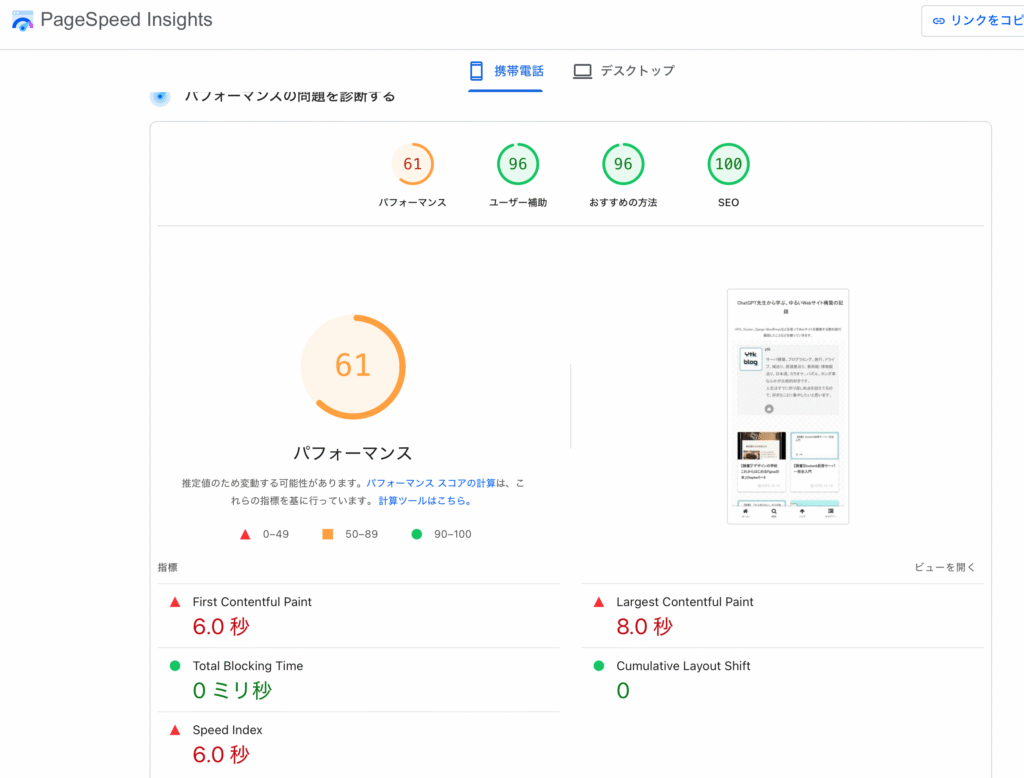Click the green circle beside Total Blocking Time
The height and width of the screenshot is (778, 1024).
pos(175,666)
